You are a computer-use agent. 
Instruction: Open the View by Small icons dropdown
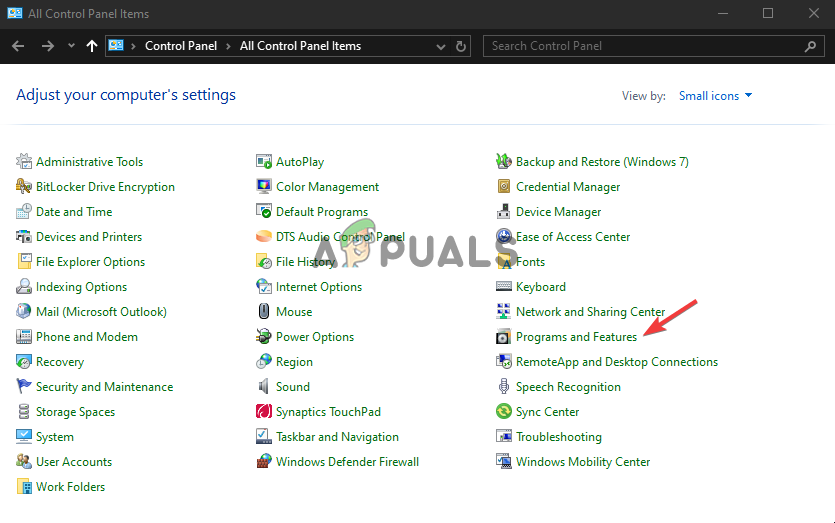point(715,96)
